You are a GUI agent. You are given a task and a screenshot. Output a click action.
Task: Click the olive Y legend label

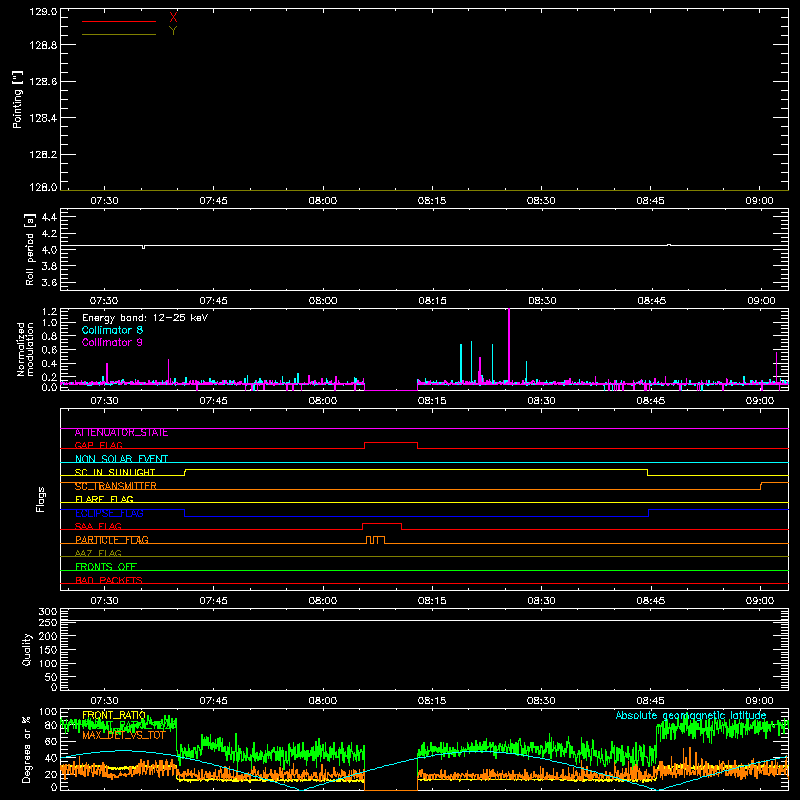tap(173, 31)
